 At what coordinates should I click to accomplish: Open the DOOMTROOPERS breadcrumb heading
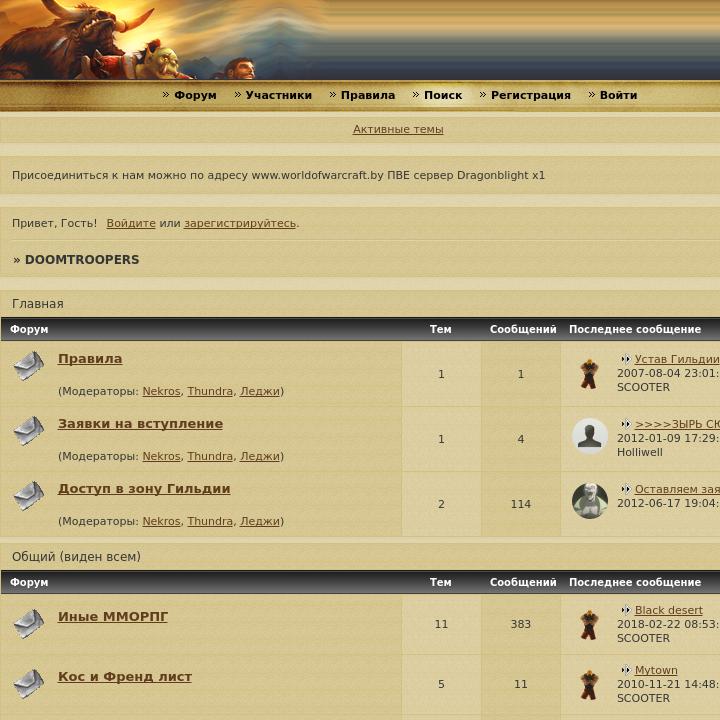(82, 259)
